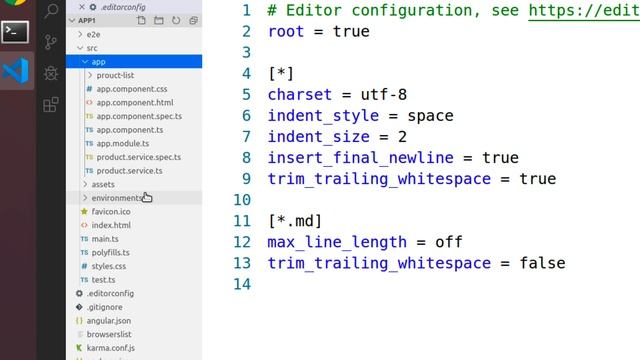Open test.ts file
Image resolution: width=640 pixels, height=360 pixels.
click(103, 280)
